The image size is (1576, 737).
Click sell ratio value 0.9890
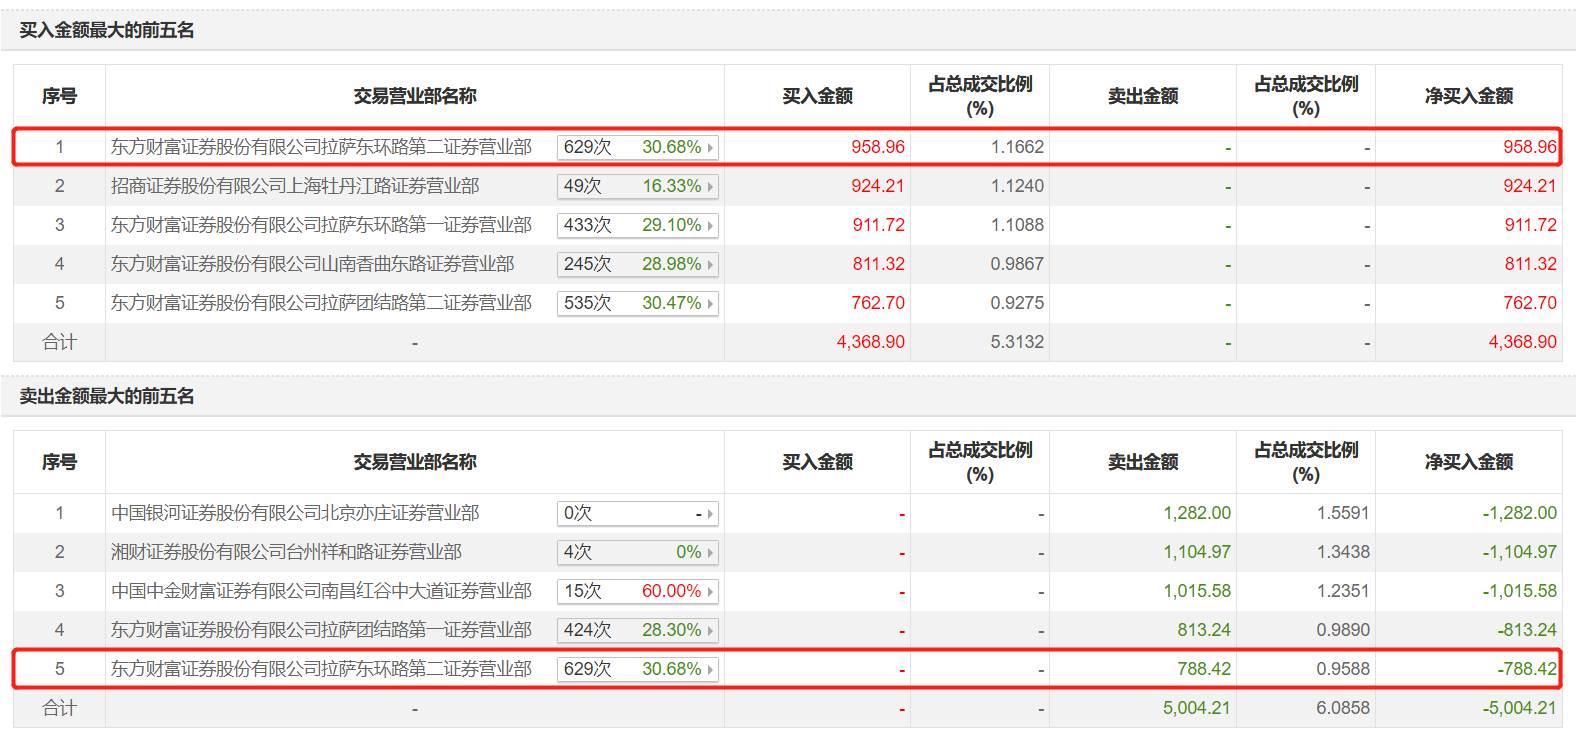point(1343,630)
